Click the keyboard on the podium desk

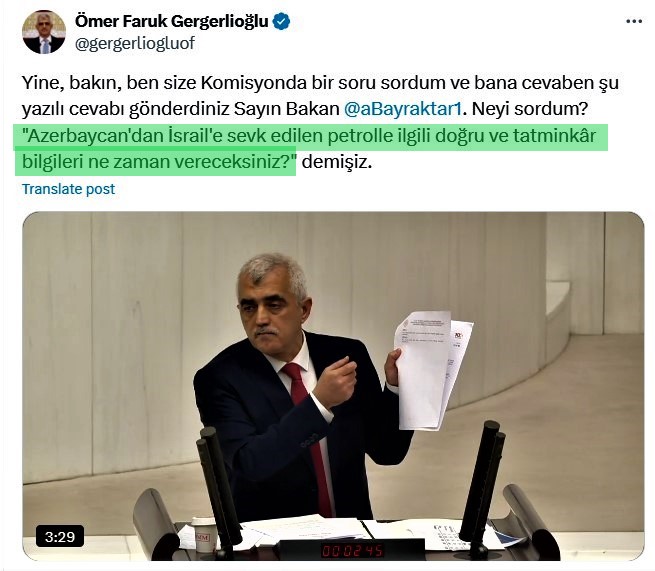coord(449,536)
